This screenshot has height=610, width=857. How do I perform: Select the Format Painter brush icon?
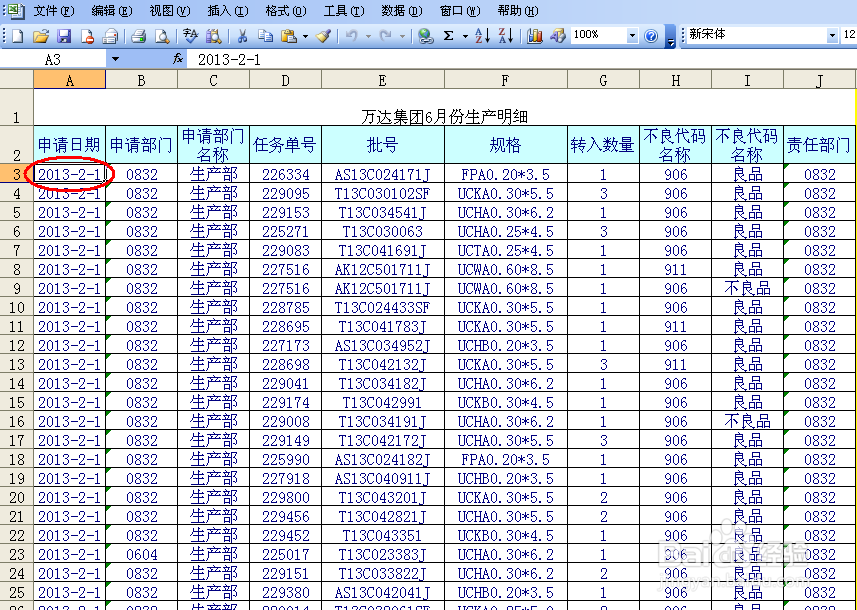324,36
